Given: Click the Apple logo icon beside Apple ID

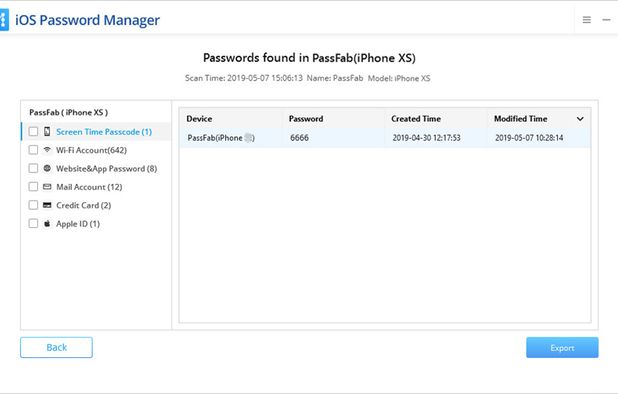Looking at the screenshot, I should (47, 223).
